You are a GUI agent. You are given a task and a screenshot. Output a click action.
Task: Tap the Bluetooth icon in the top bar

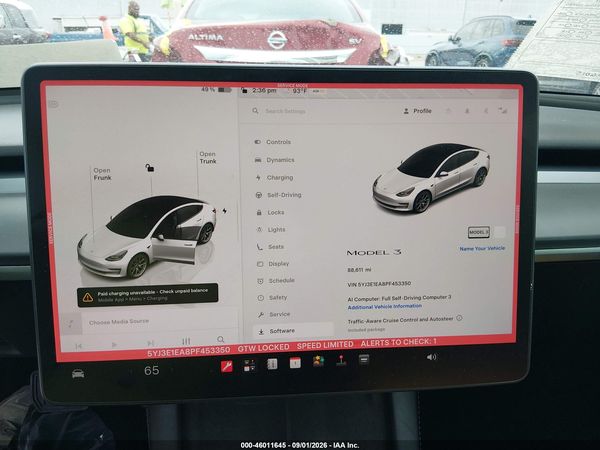pyautogui.click(x=486, y=111)
